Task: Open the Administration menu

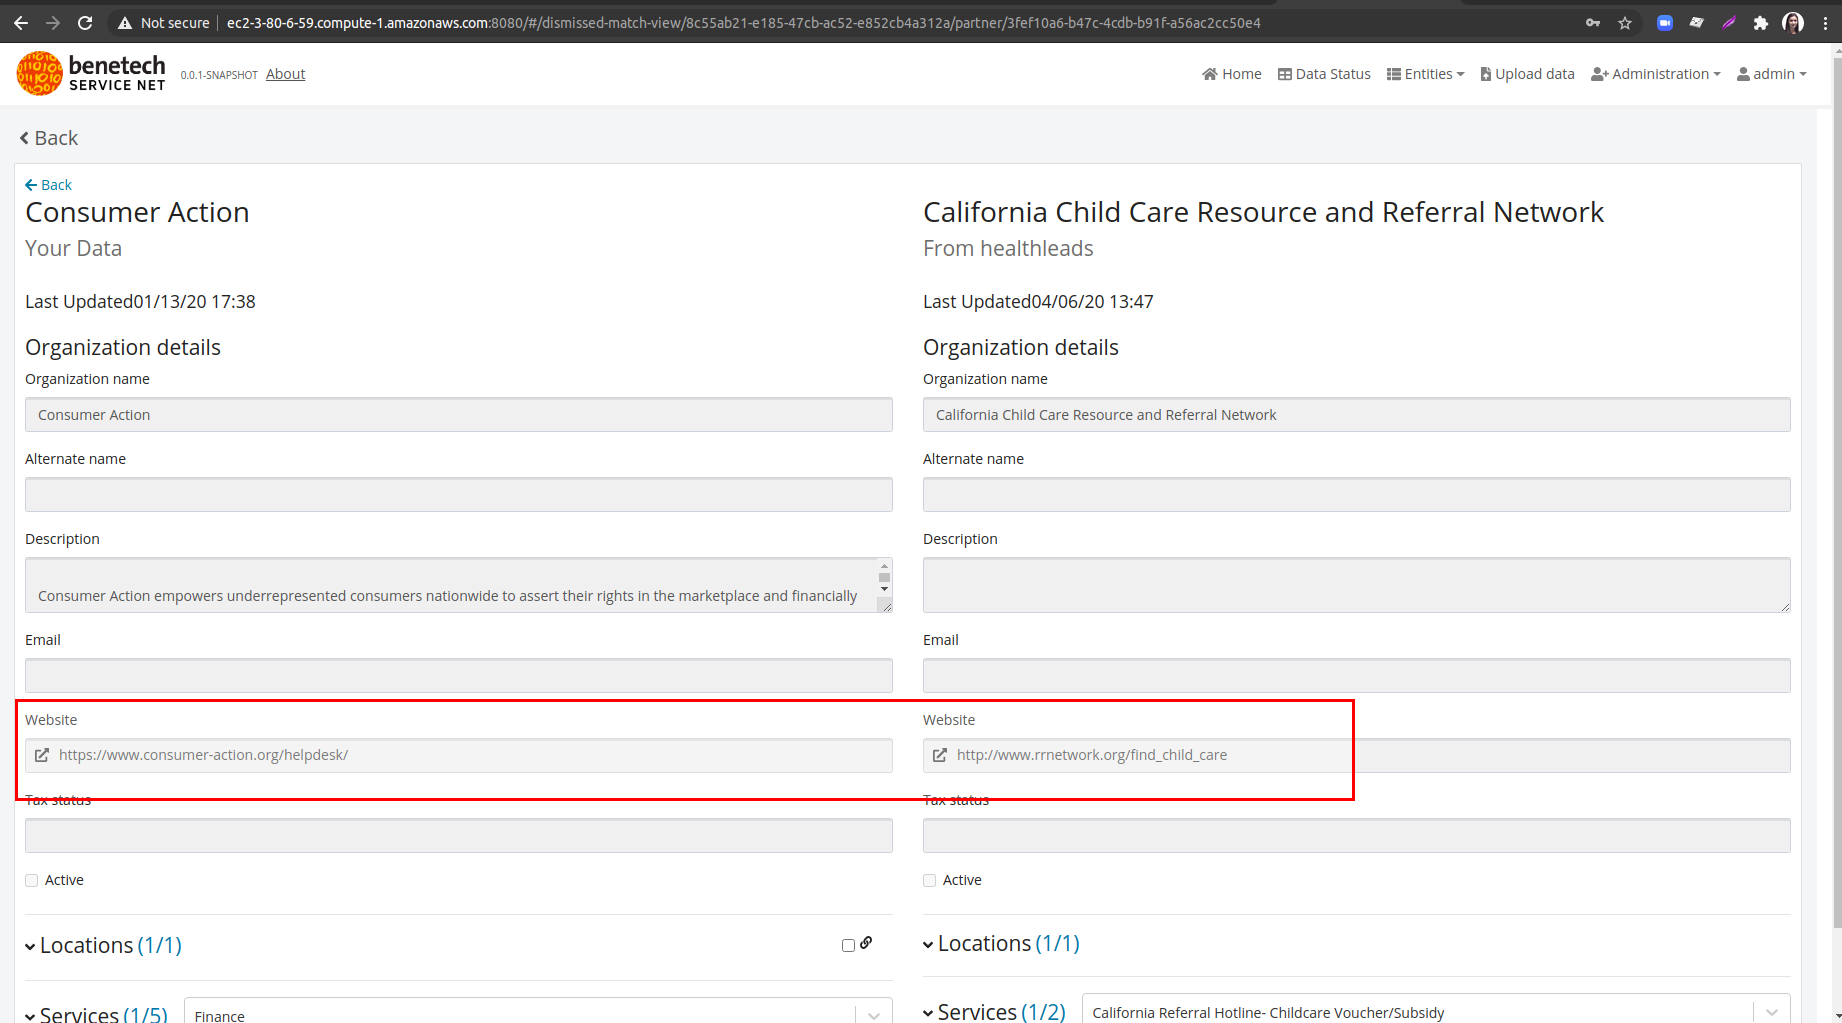Action: (1655, 73)
